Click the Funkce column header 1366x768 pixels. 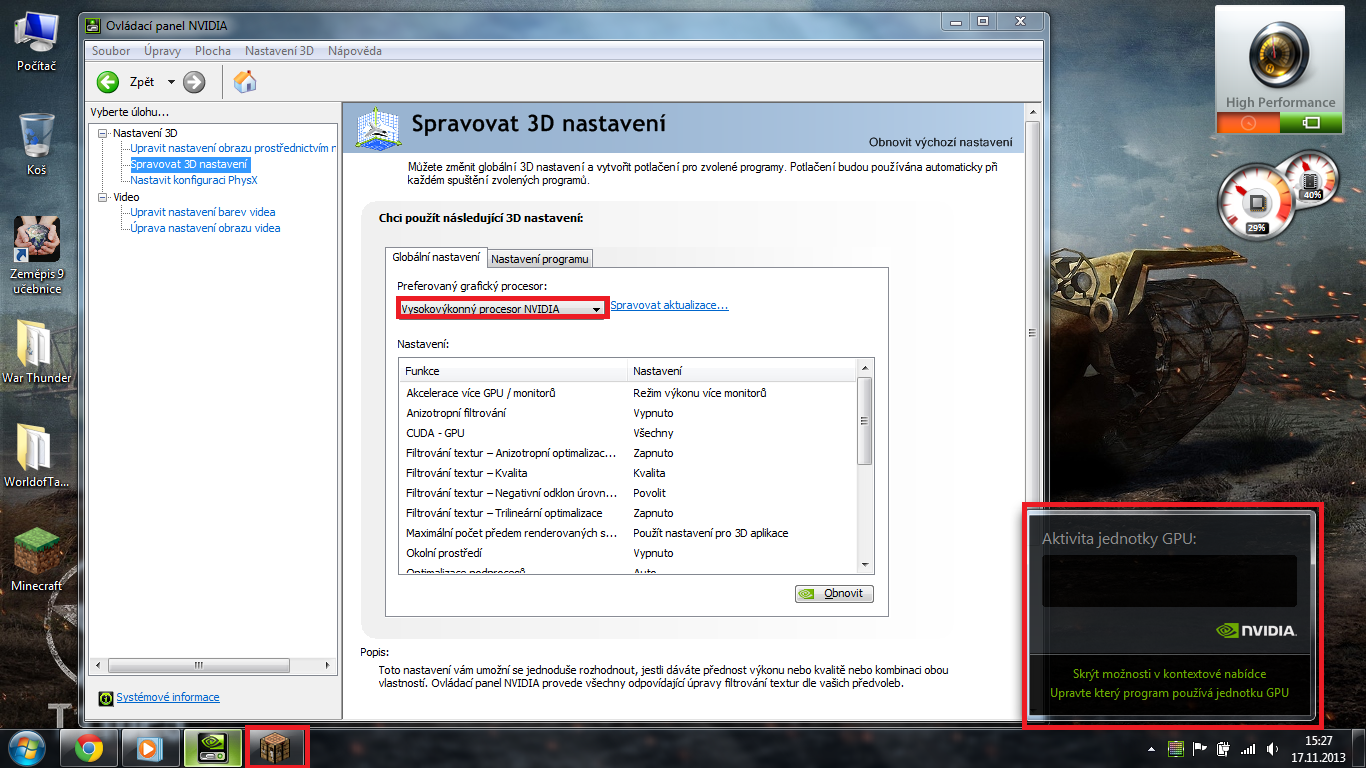pos(514,371)
